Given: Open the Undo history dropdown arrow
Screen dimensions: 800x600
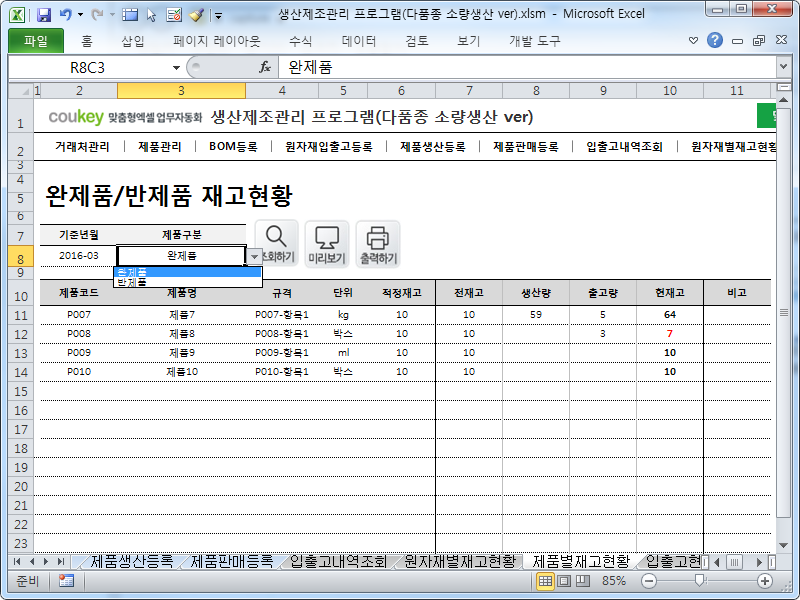Looking at the screenshot, I should coord(80,15).
